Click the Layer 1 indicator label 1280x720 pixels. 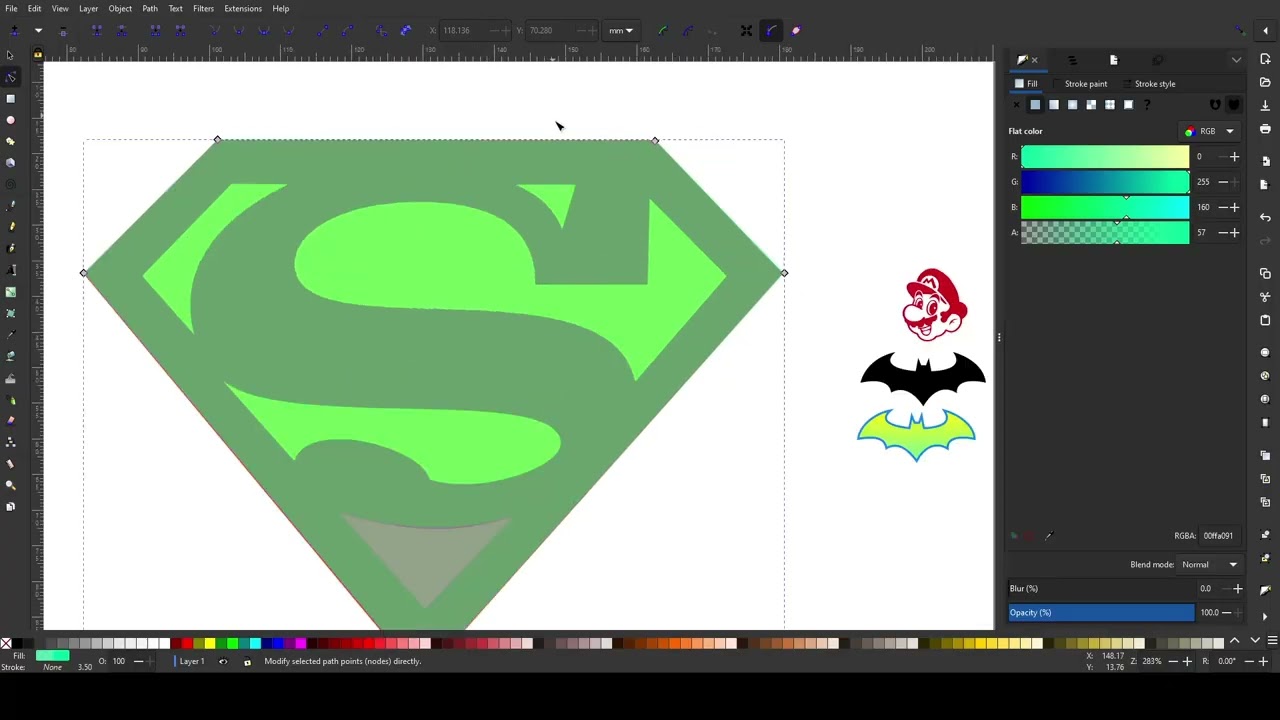(x=191, y=661)
